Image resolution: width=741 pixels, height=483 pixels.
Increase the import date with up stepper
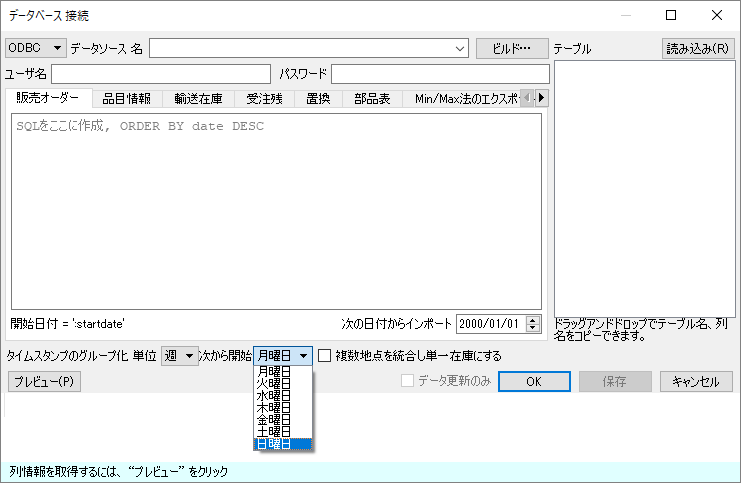[533, 319]
